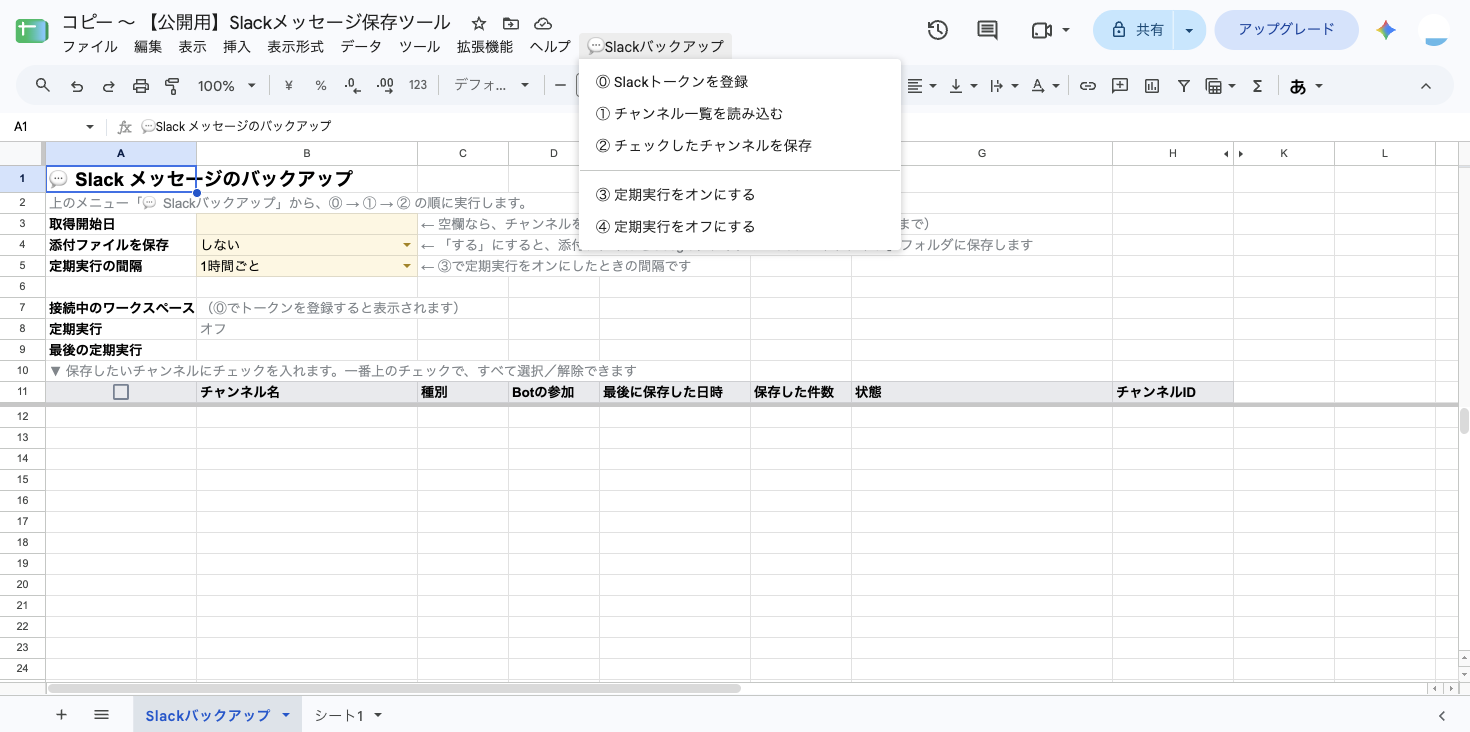
Task: Open 拡張機能 menu
Action: tap(485, 46)
